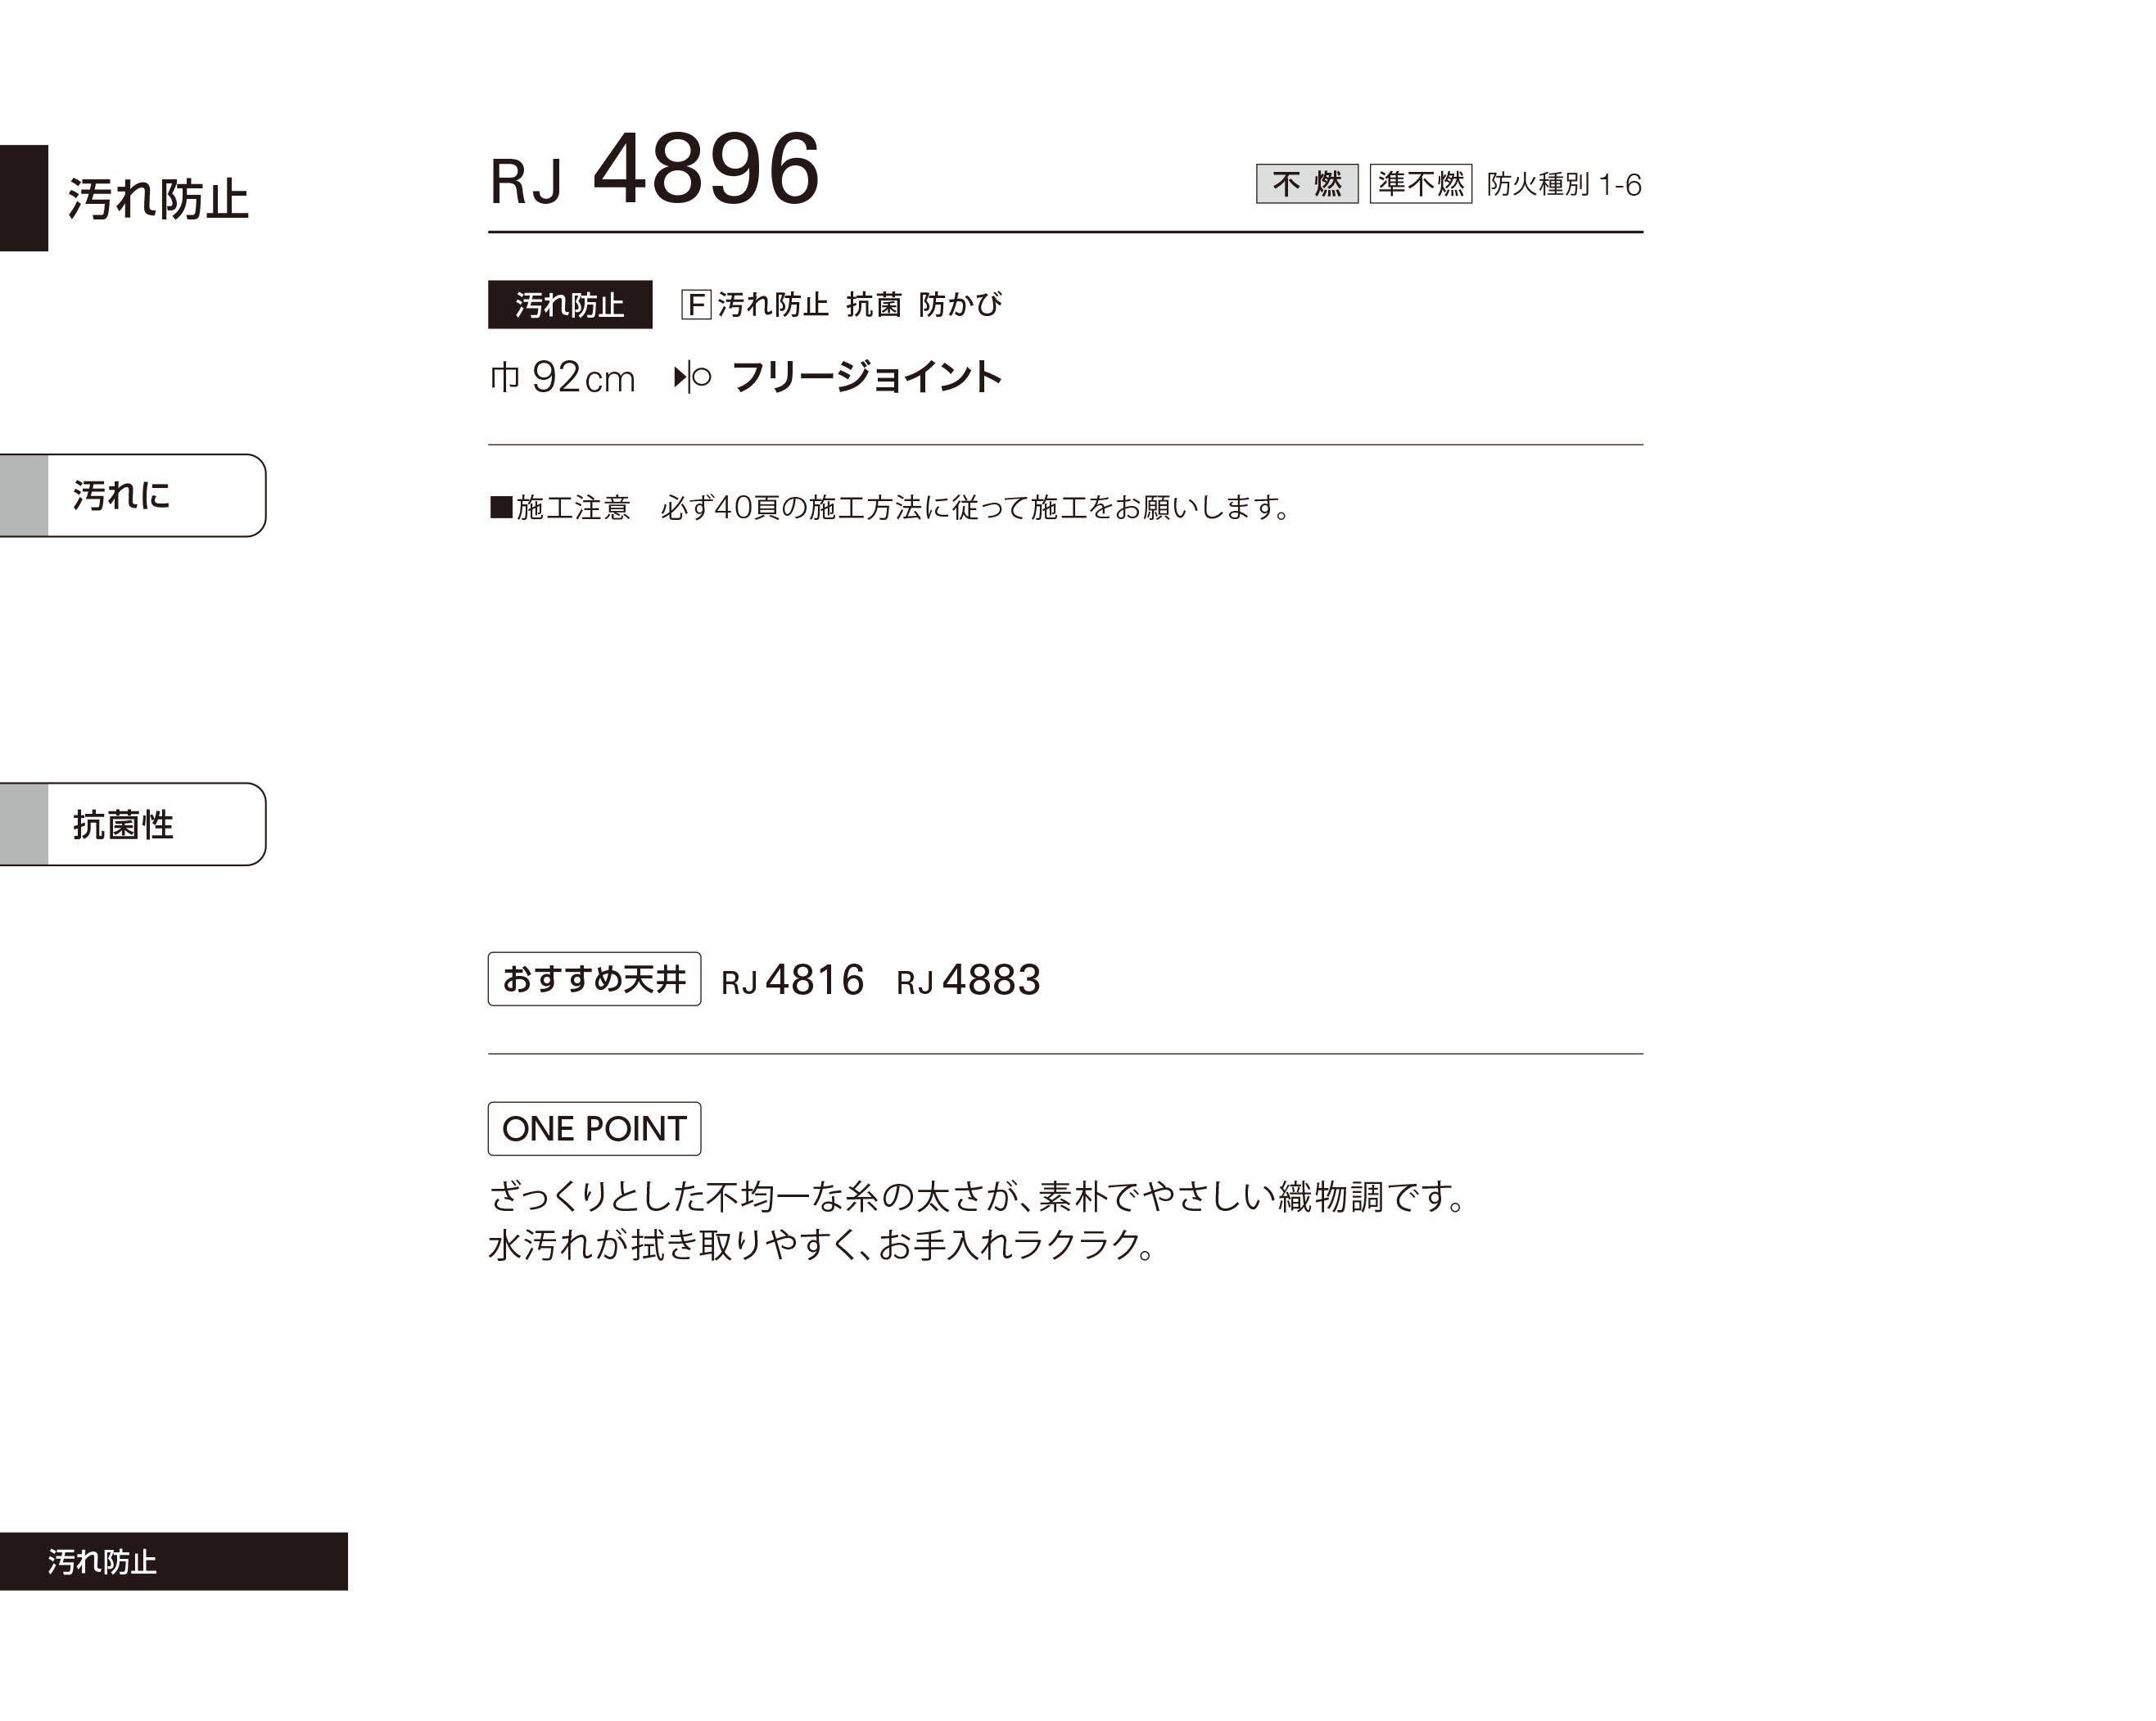
Task: Open recommended ceiling RJ 4816
Action: click(x=792, y=980)
